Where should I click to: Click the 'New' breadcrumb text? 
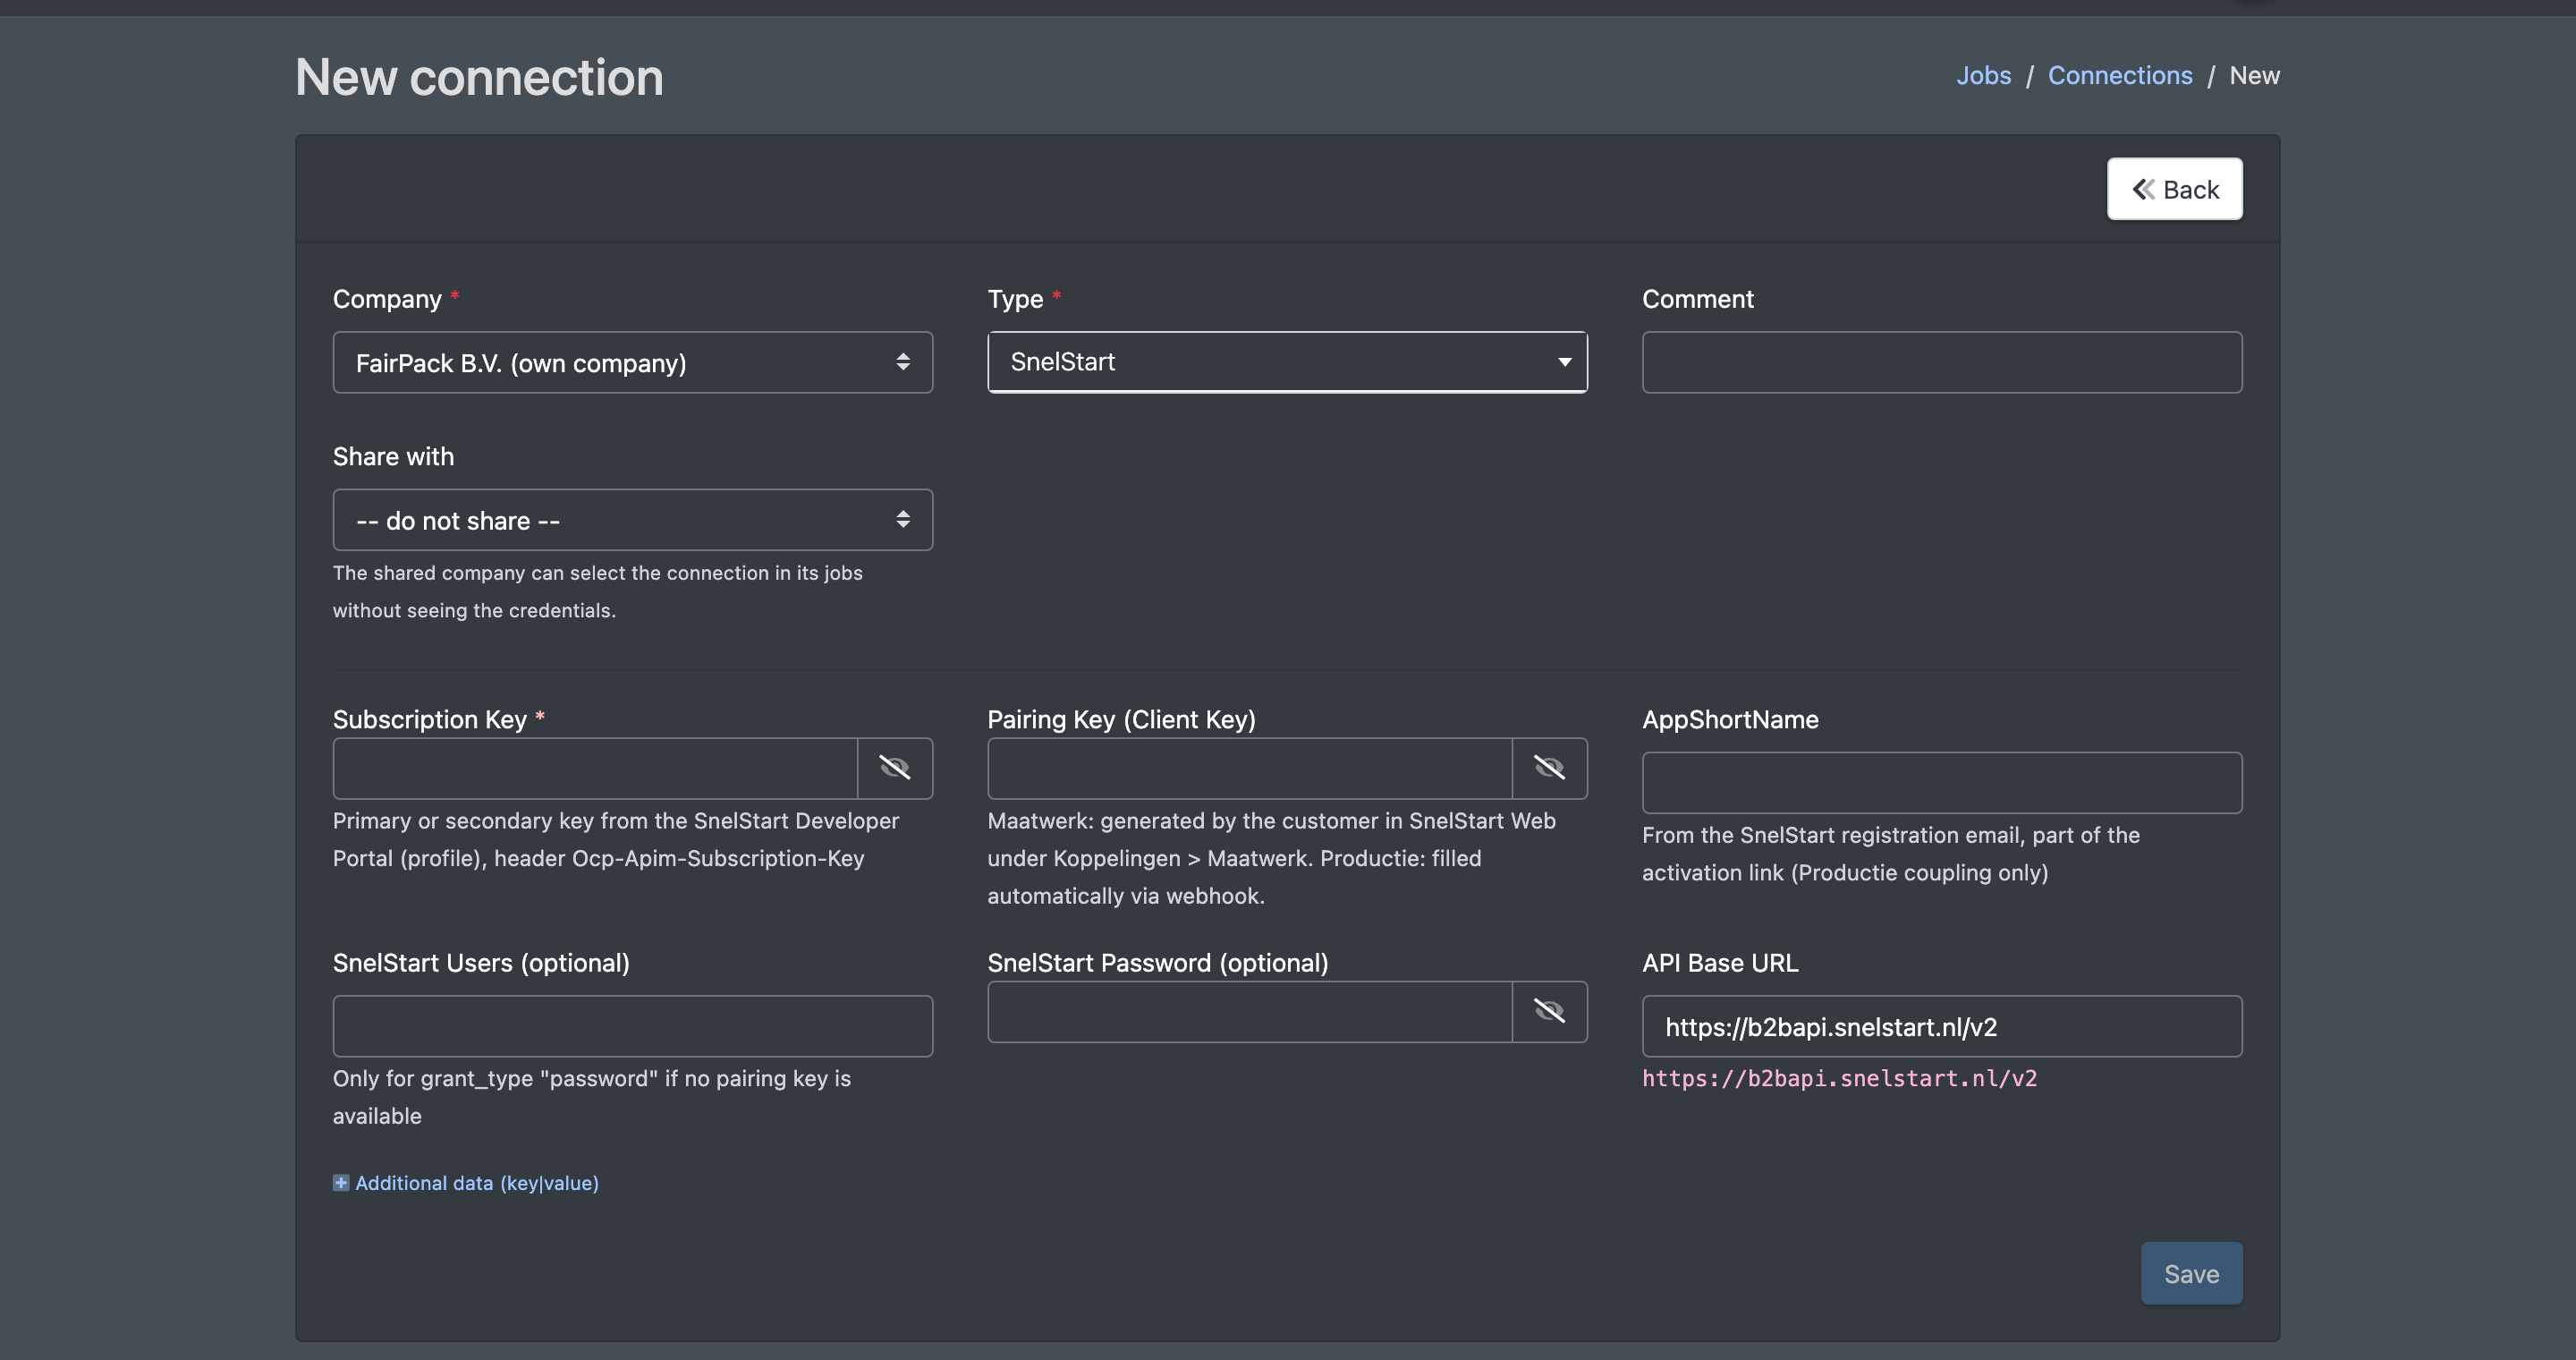[x=2254, y=75]
